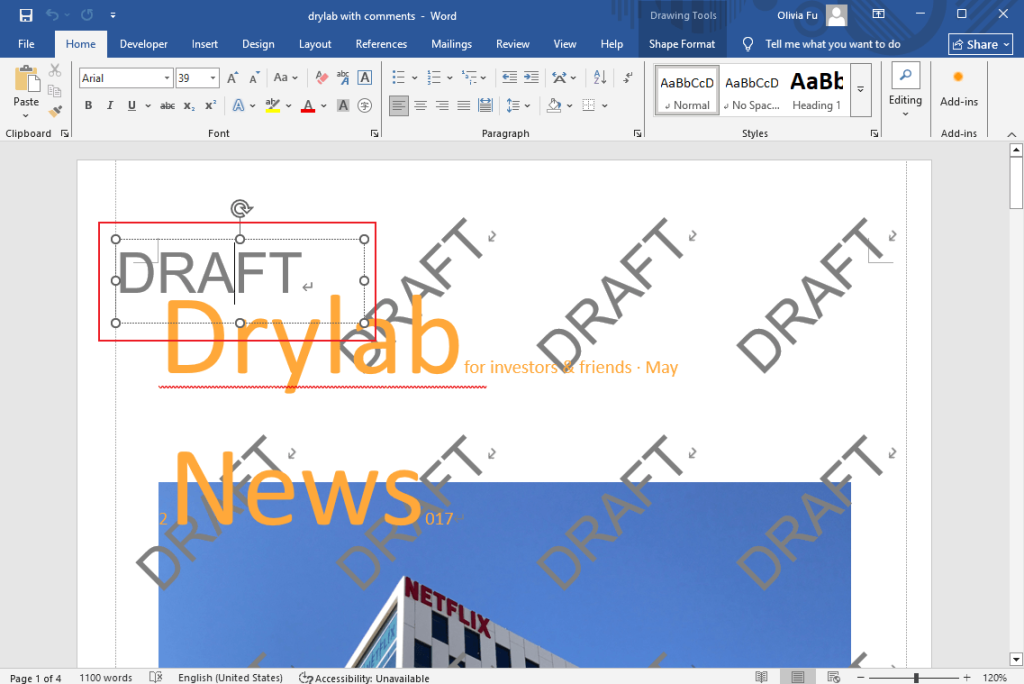Toggle italic formatting
The image size is (1024, 684).
(110, 105)
